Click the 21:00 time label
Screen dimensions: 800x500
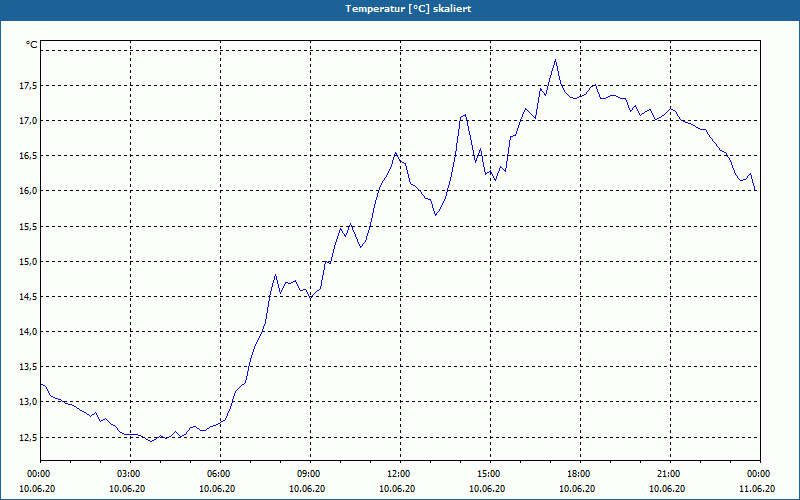pos(670,474)
